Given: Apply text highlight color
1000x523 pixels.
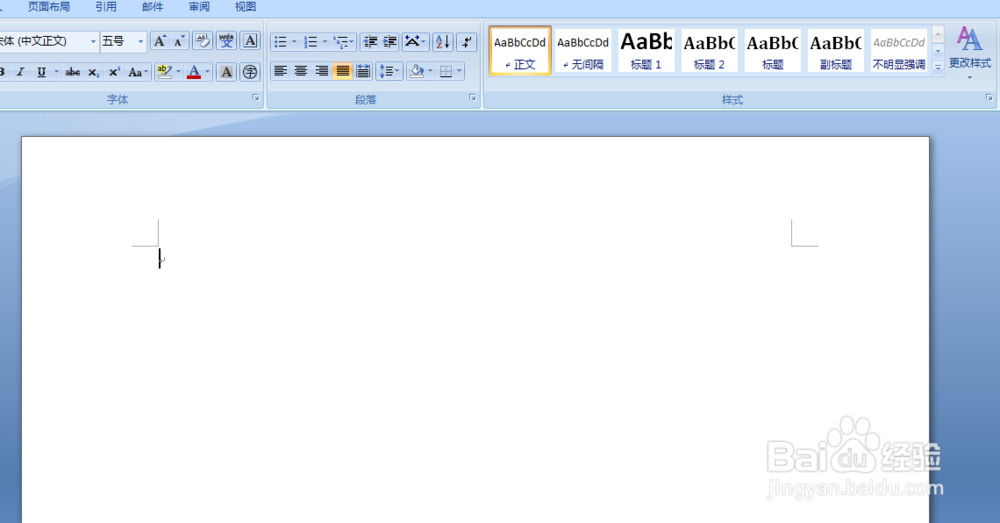Looking at the screenshot, I should pyautogui.click(x=165, y=71).
